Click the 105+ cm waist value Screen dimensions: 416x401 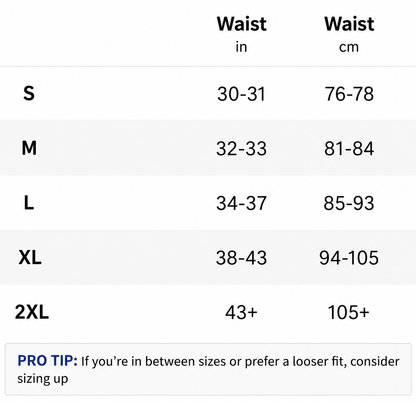coord(349,312)
